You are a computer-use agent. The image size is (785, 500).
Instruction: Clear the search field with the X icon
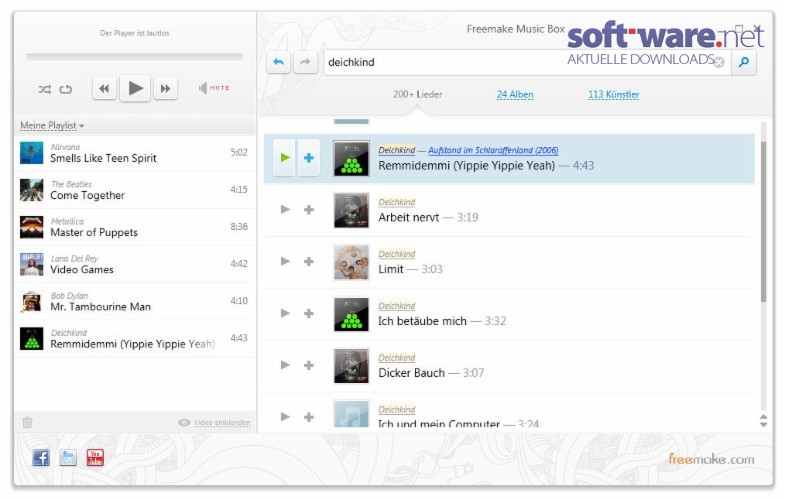click(719, 63)
